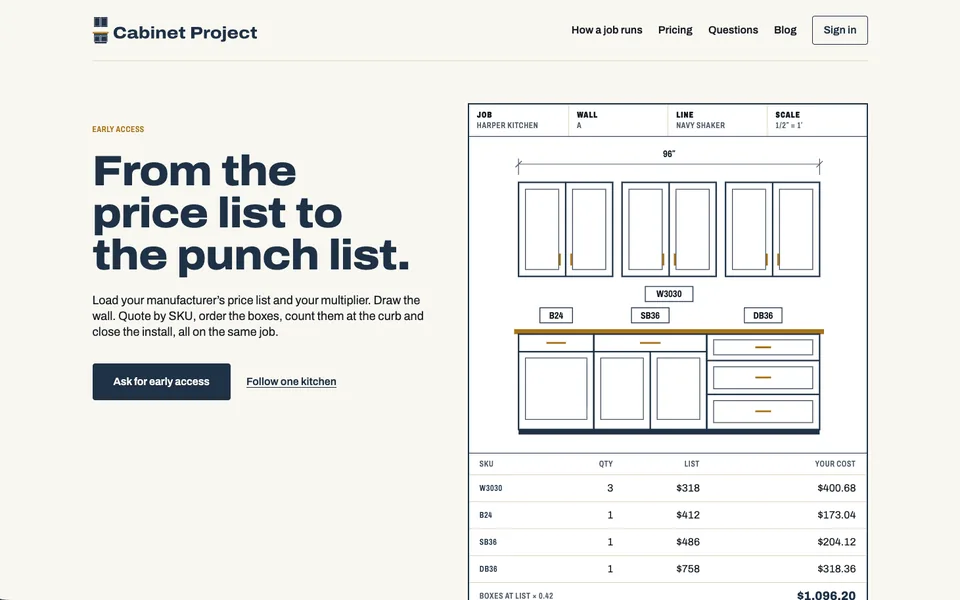Viewport: 960px width, 600px height.
Task: Open the How a job runs page
Action: point(607,30)
